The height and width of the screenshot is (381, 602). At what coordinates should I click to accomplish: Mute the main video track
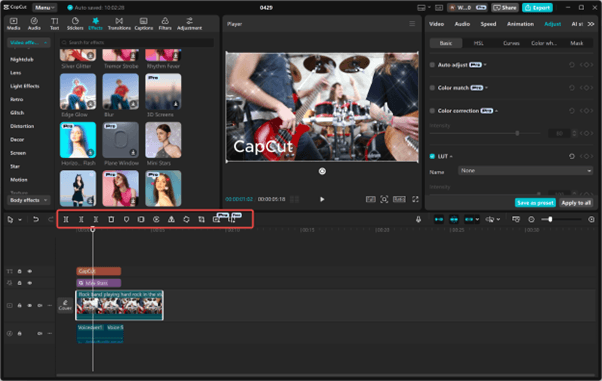click(x=40, y=305)
